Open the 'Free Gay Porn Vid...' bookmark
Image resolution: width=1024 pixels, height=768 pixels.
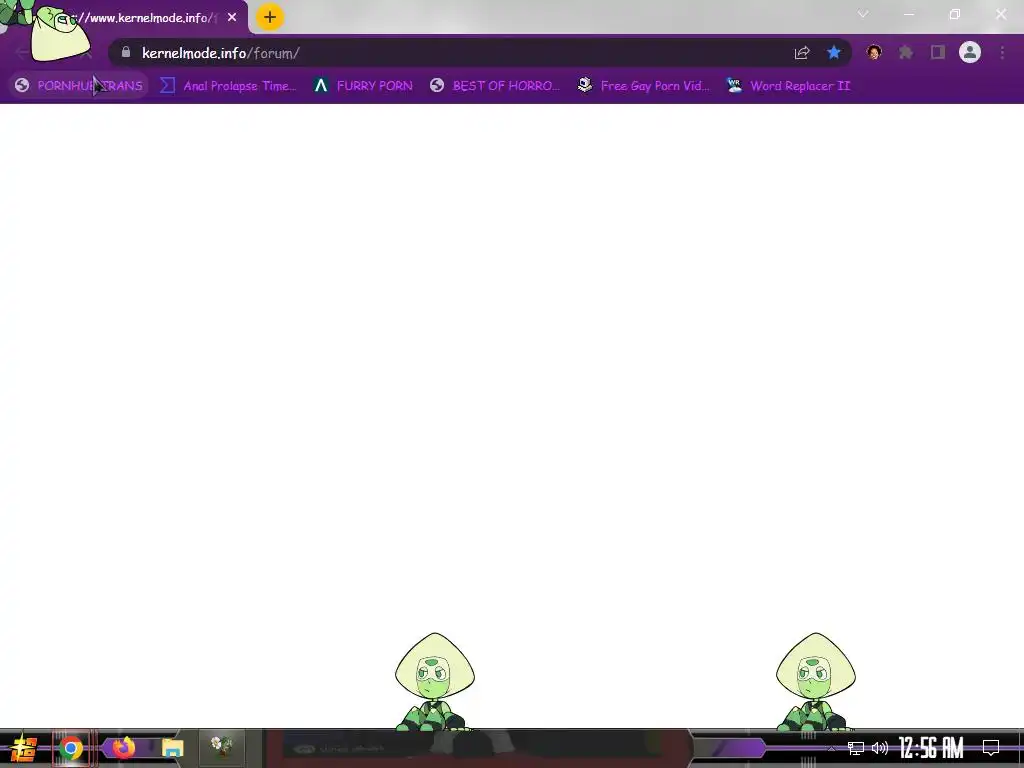point(643,86)
